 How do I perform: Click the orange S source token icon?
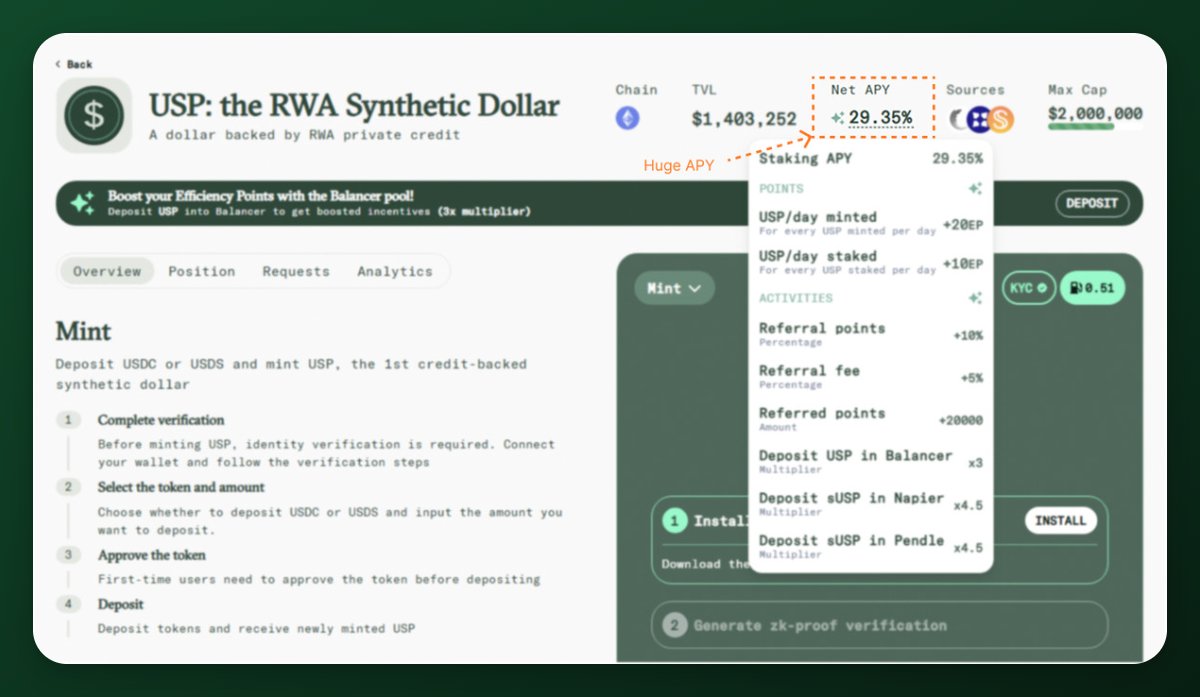[1001, 119]
